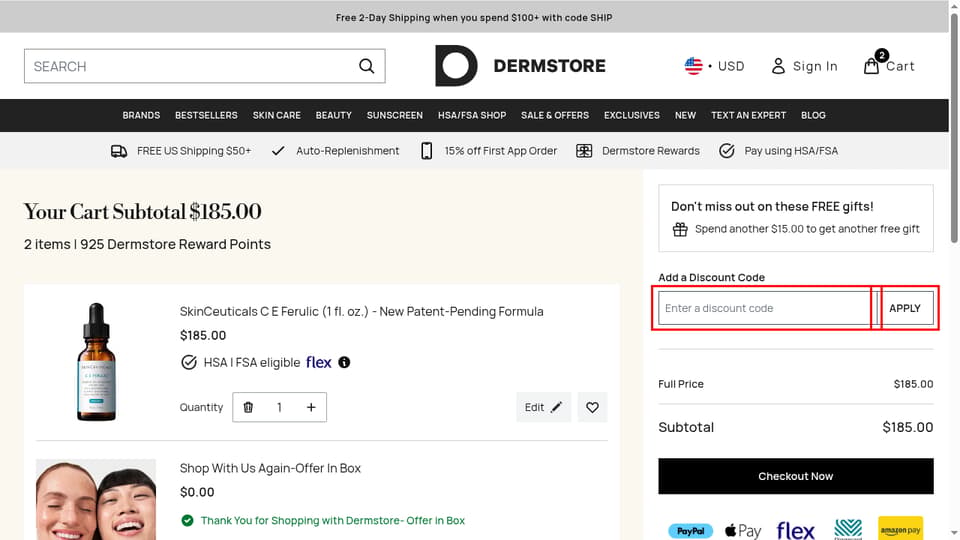
Task: Open the SKIN CARE menu
Action: (277, 115)
